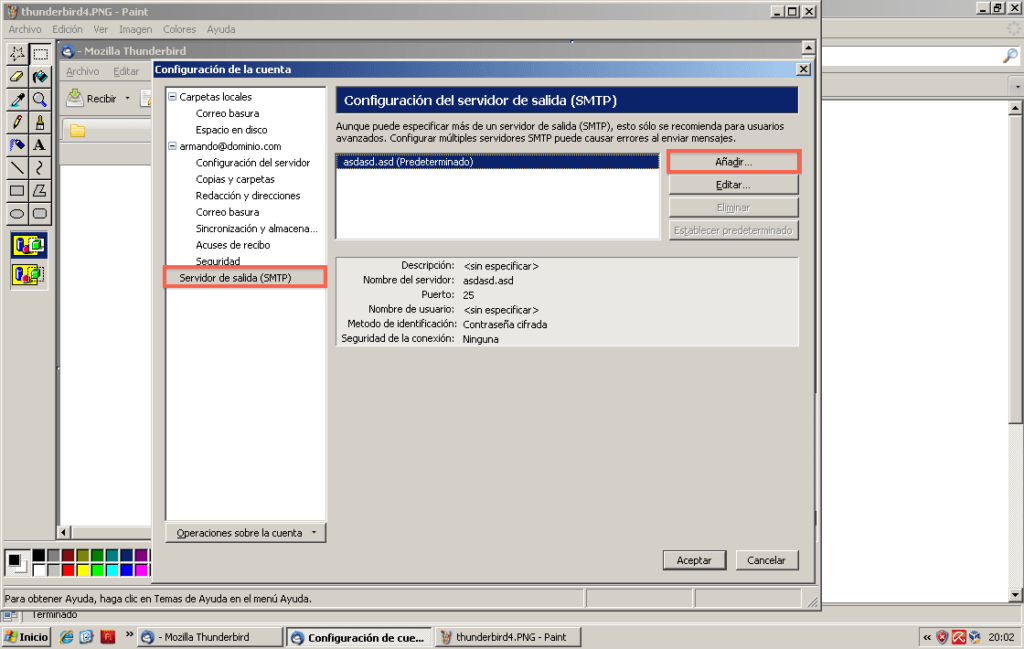Image resolution: width=1024 pixels, height=649 pixels.
Task: Collapse the armando@dominio.com account node
Action: [172, 146]
